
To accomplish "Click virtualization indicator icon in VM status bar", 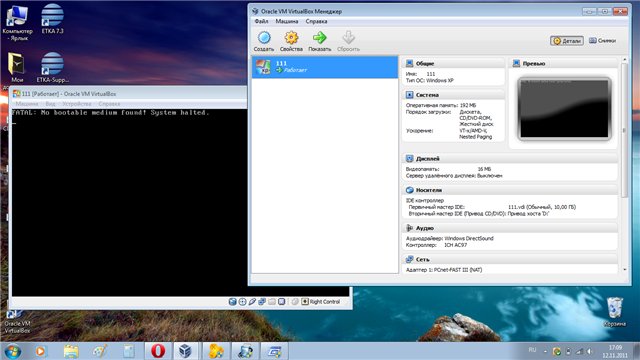I will (x=282, y=302).
